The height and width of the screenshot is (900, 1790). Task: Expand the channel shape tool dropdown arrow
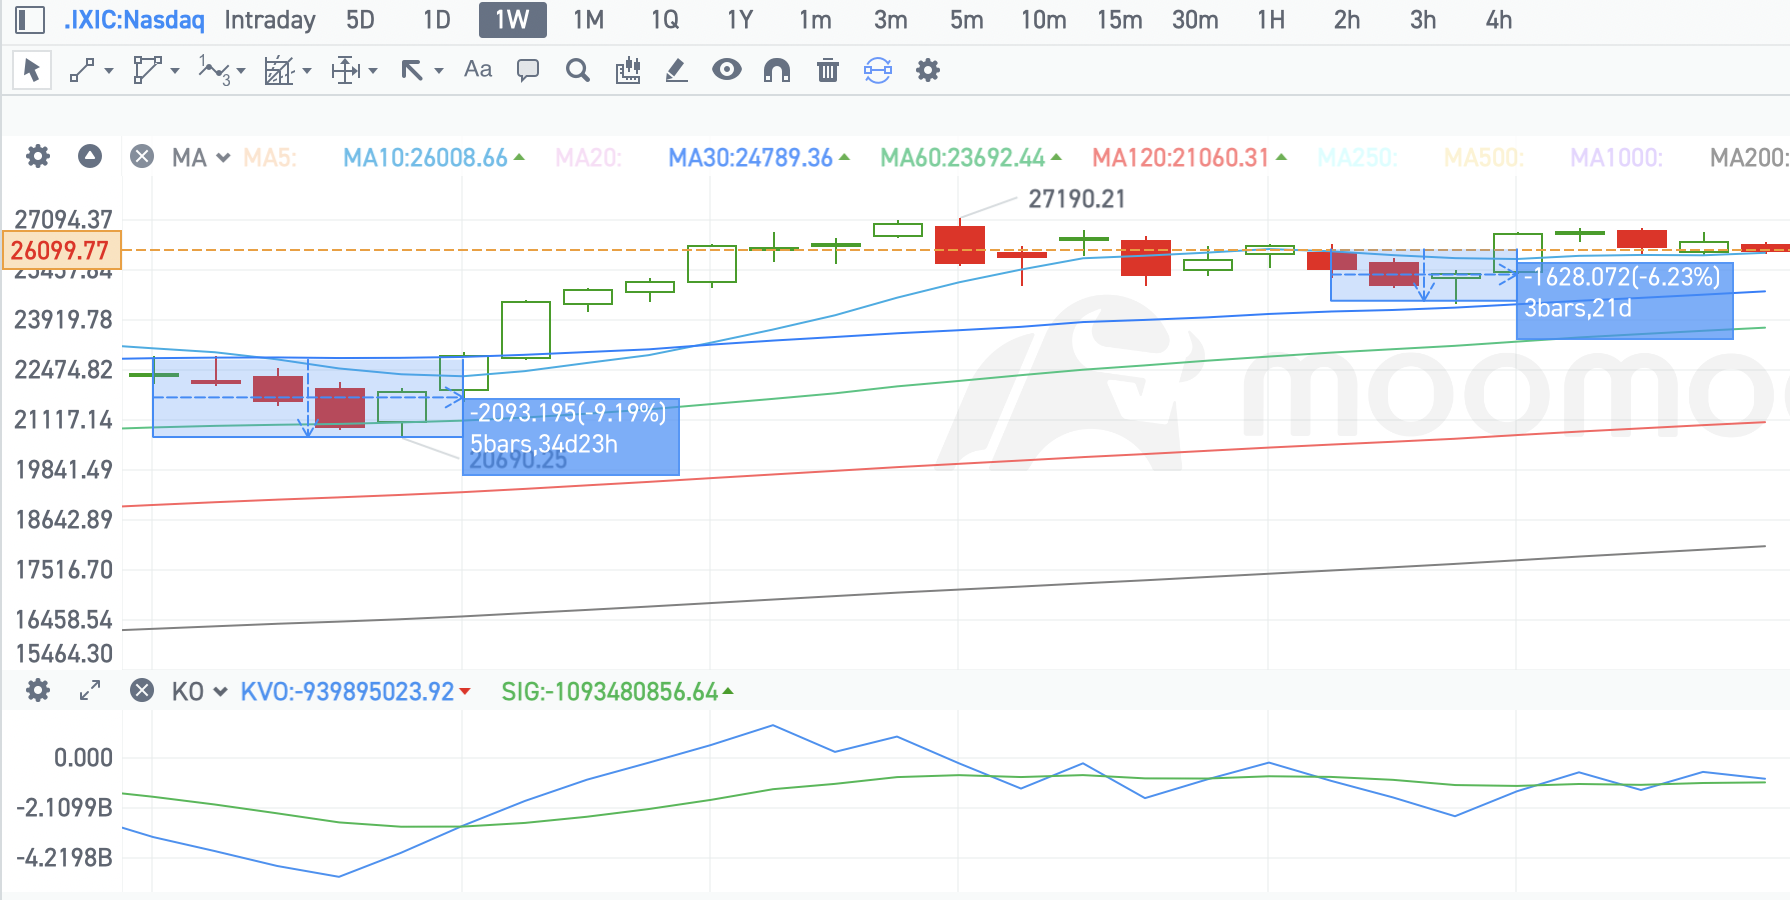pos(175,71)
